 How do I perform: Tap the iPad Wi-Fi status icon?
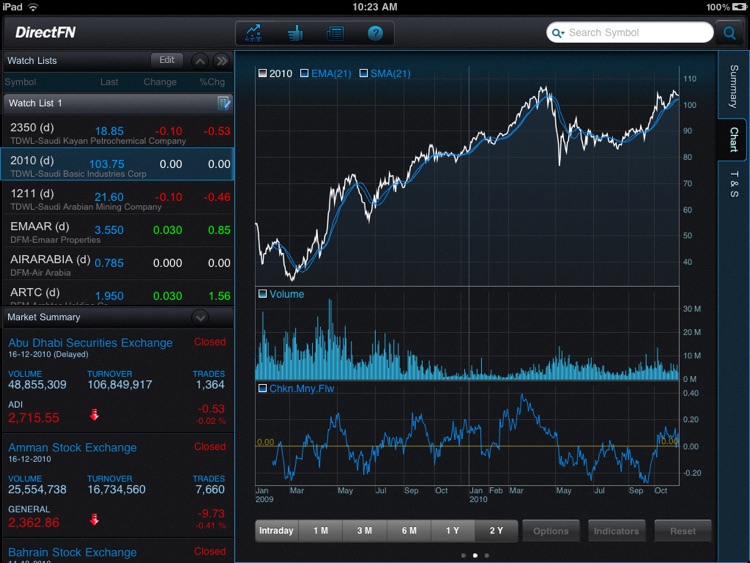tap(33, 7)
